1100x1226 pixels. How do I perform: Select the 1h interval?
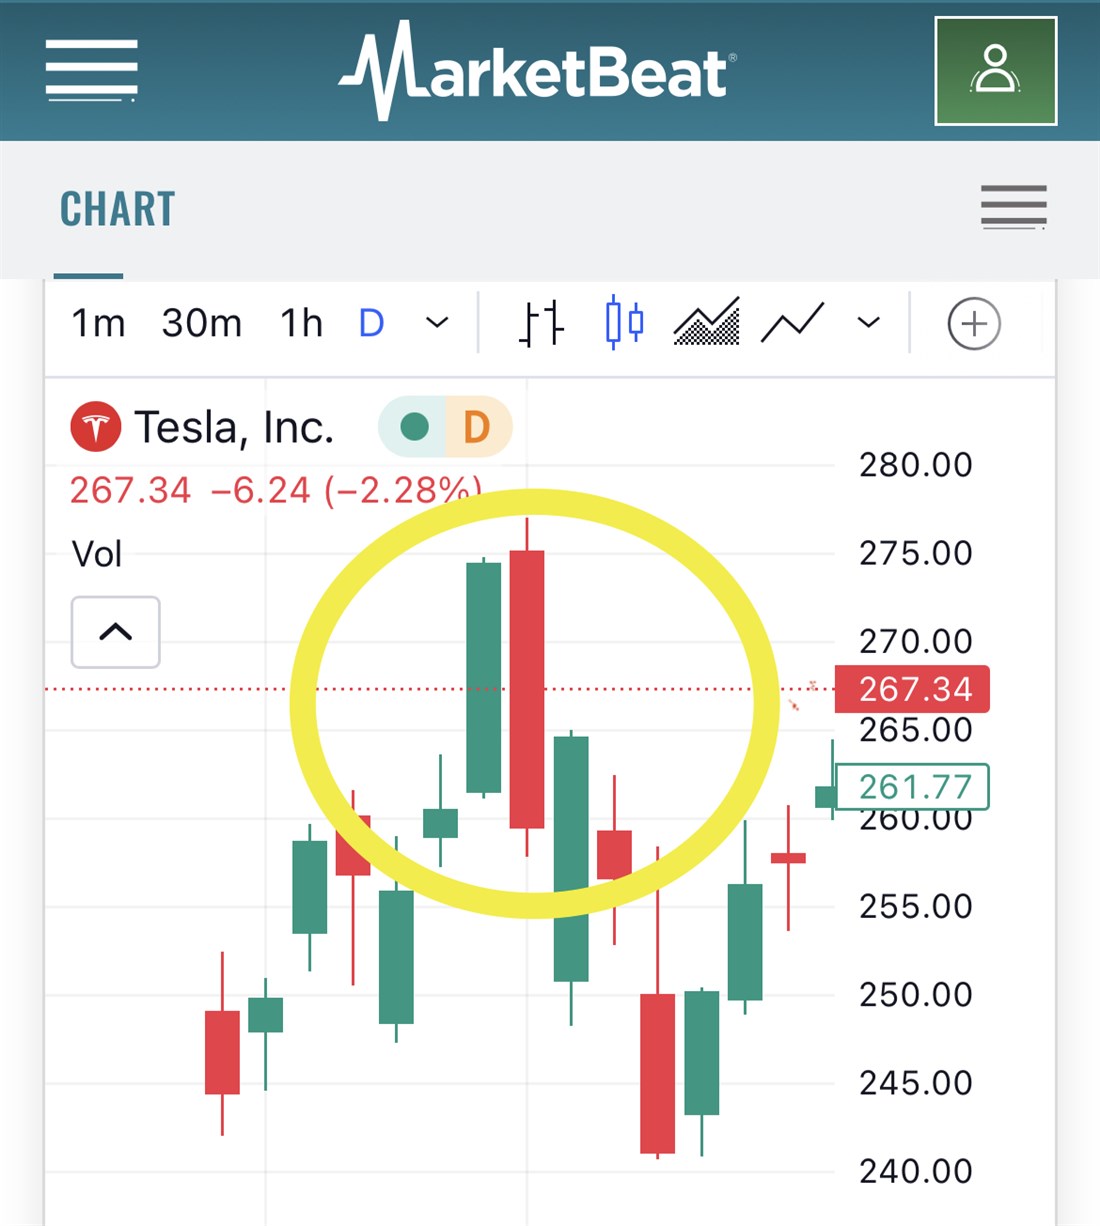point(301,323)
